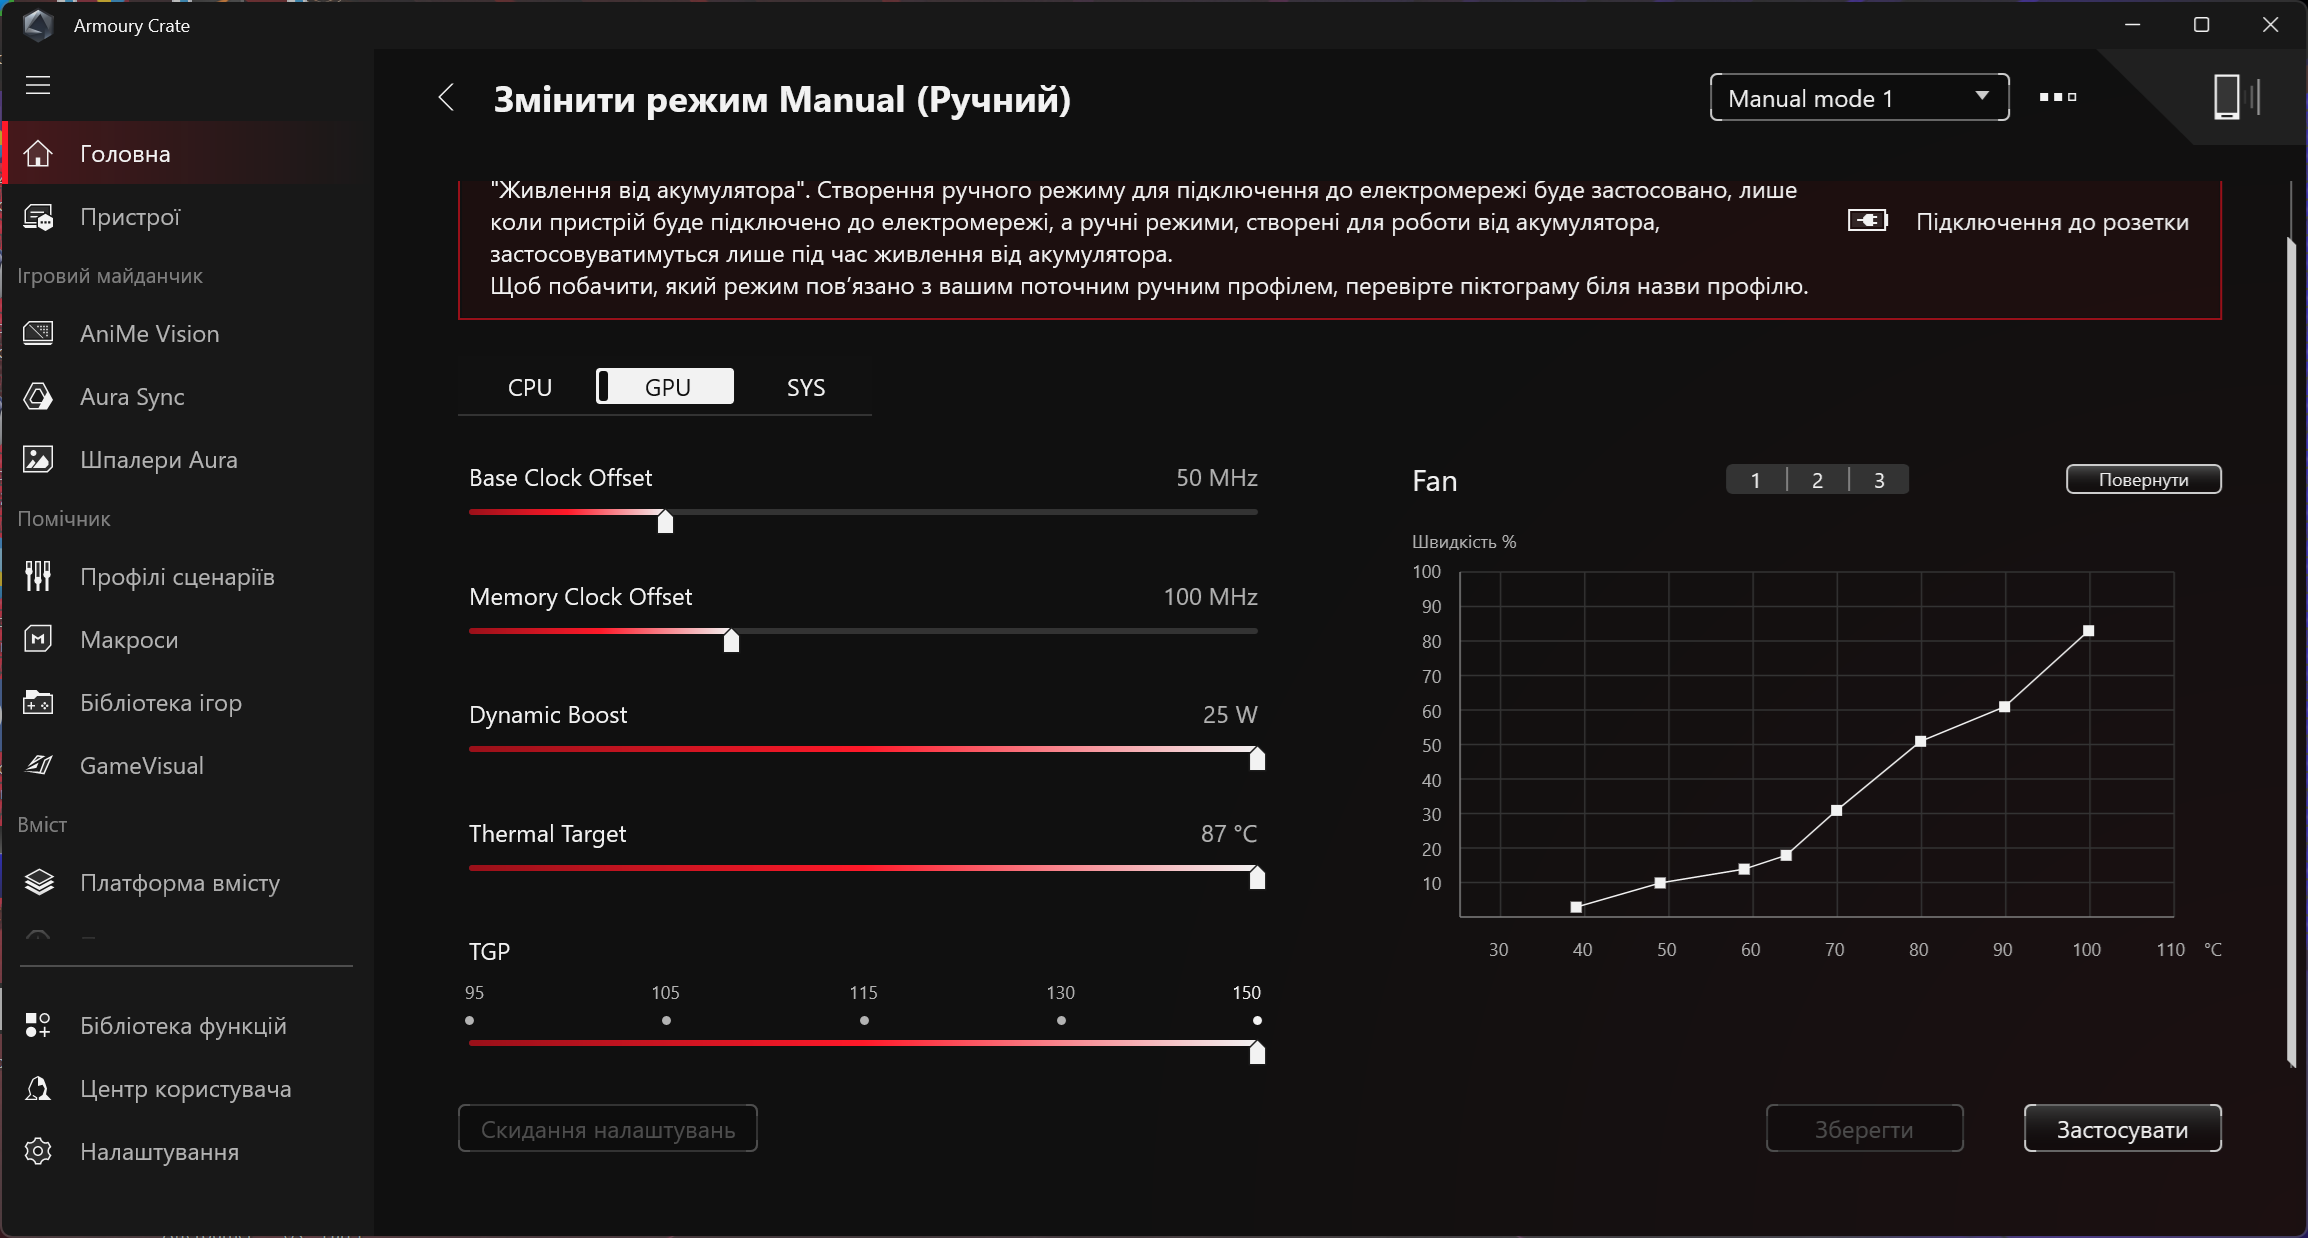Click the device panel icon at top right
The width and height of the screenshot is (2308, 1238).
pos(2235,97)
